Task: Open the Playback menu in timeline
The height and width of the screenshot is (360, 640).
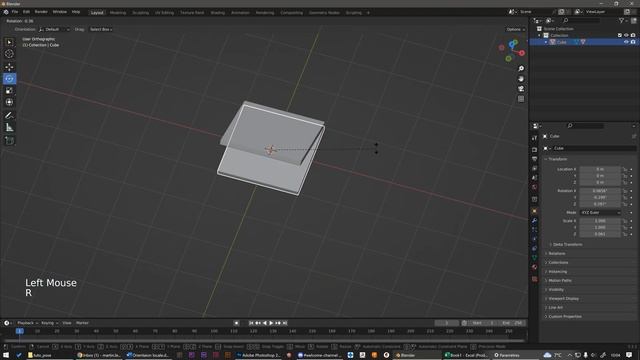Action: coord(27,323)
